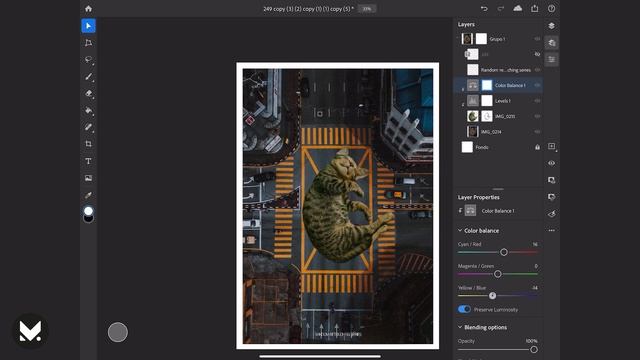The height and width of the screenshot is (360, 640).
Task: Select the IMG_0235 layer
Action: tap(498, 116)
